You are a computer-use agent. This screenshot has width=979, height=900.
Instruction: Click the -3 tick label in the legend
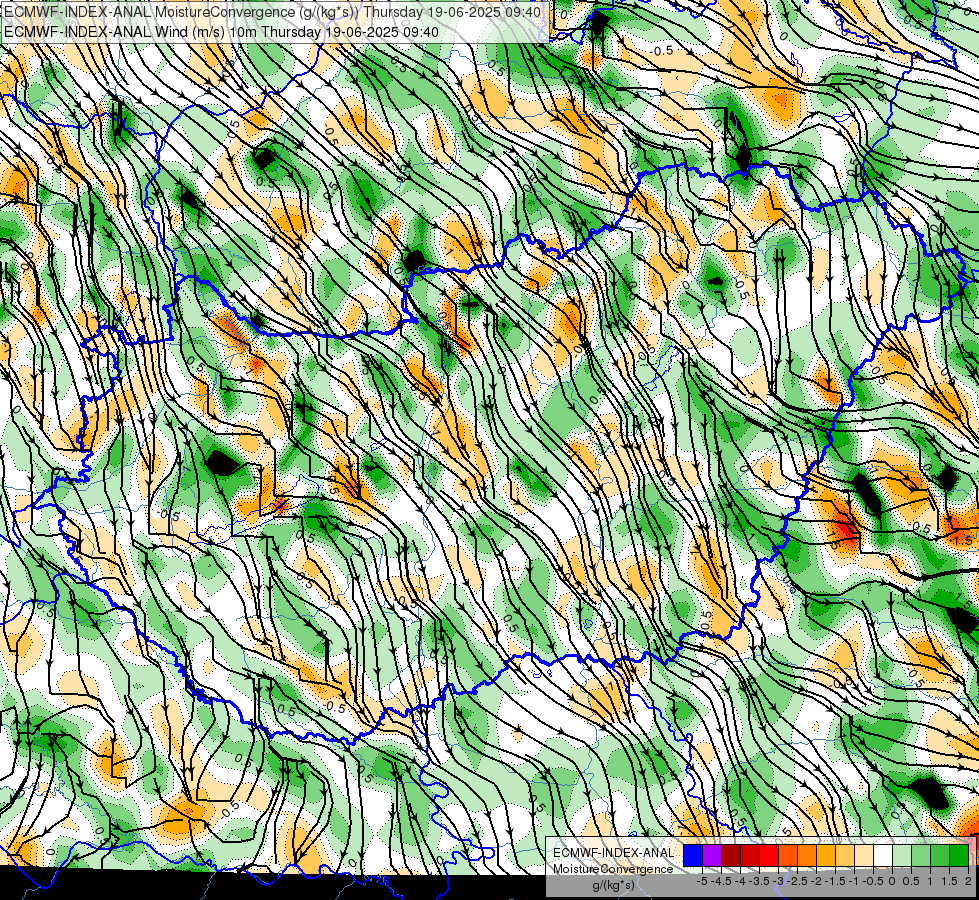[779, 881]
